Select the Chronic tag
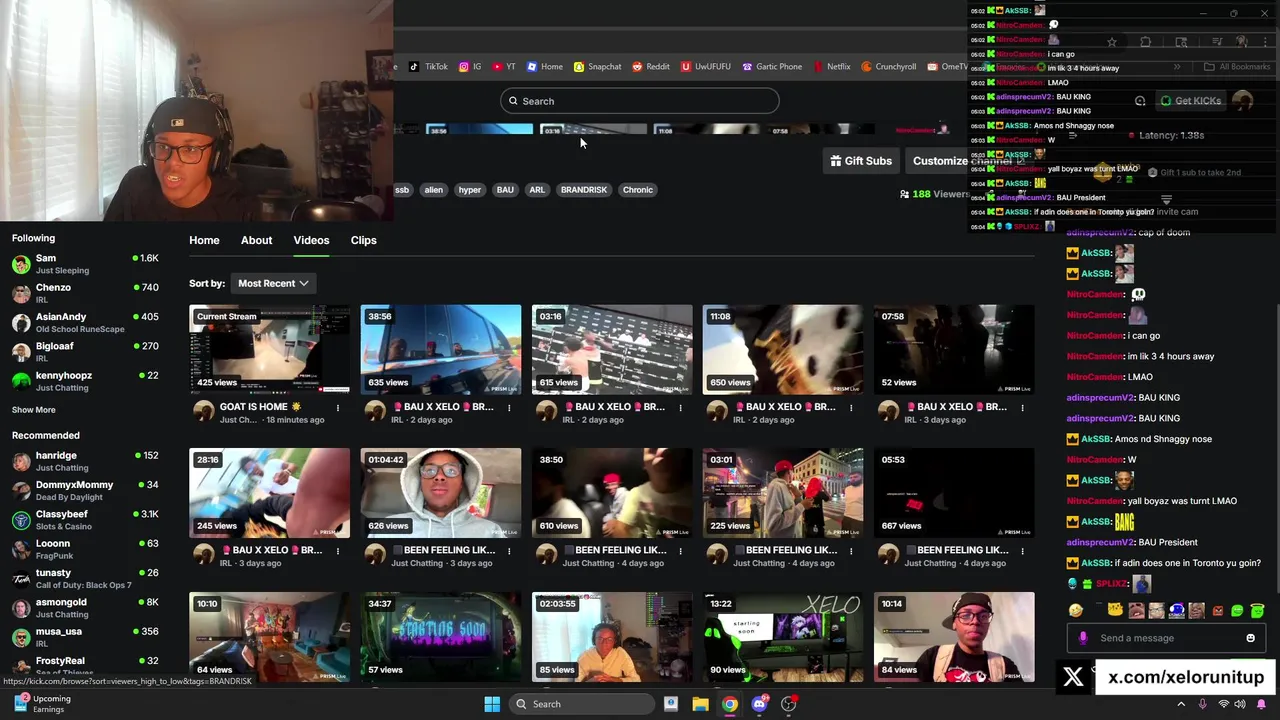1280x720 pixels. 638,190
